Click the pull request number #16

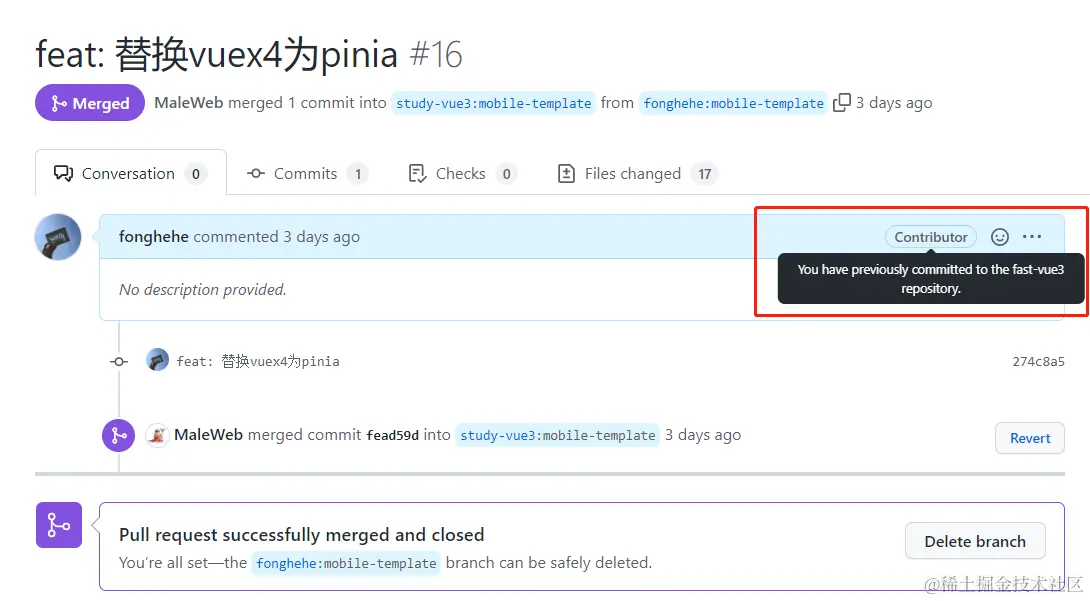coord(436,55)
